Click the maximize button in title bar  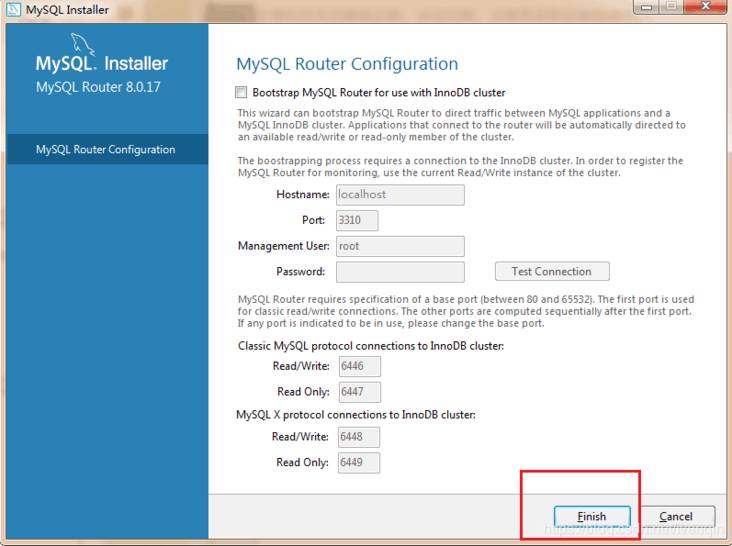(672, 7)
